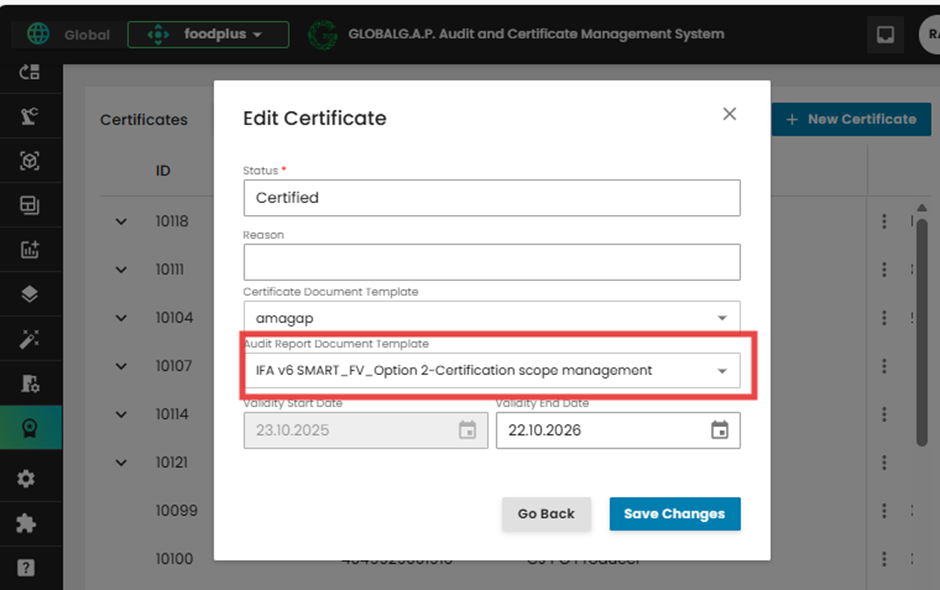
Task: Click the inbox icon in top bar
Action: (x=884, y=34)
